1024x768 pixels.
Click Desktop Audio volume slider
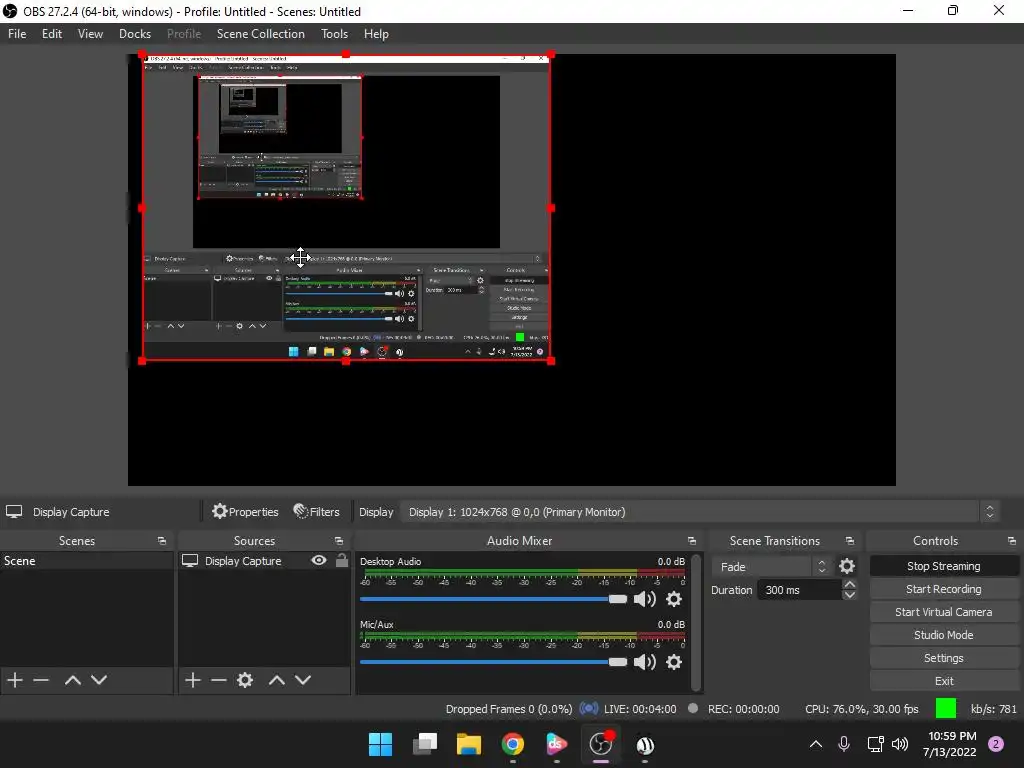coord(493,599)
